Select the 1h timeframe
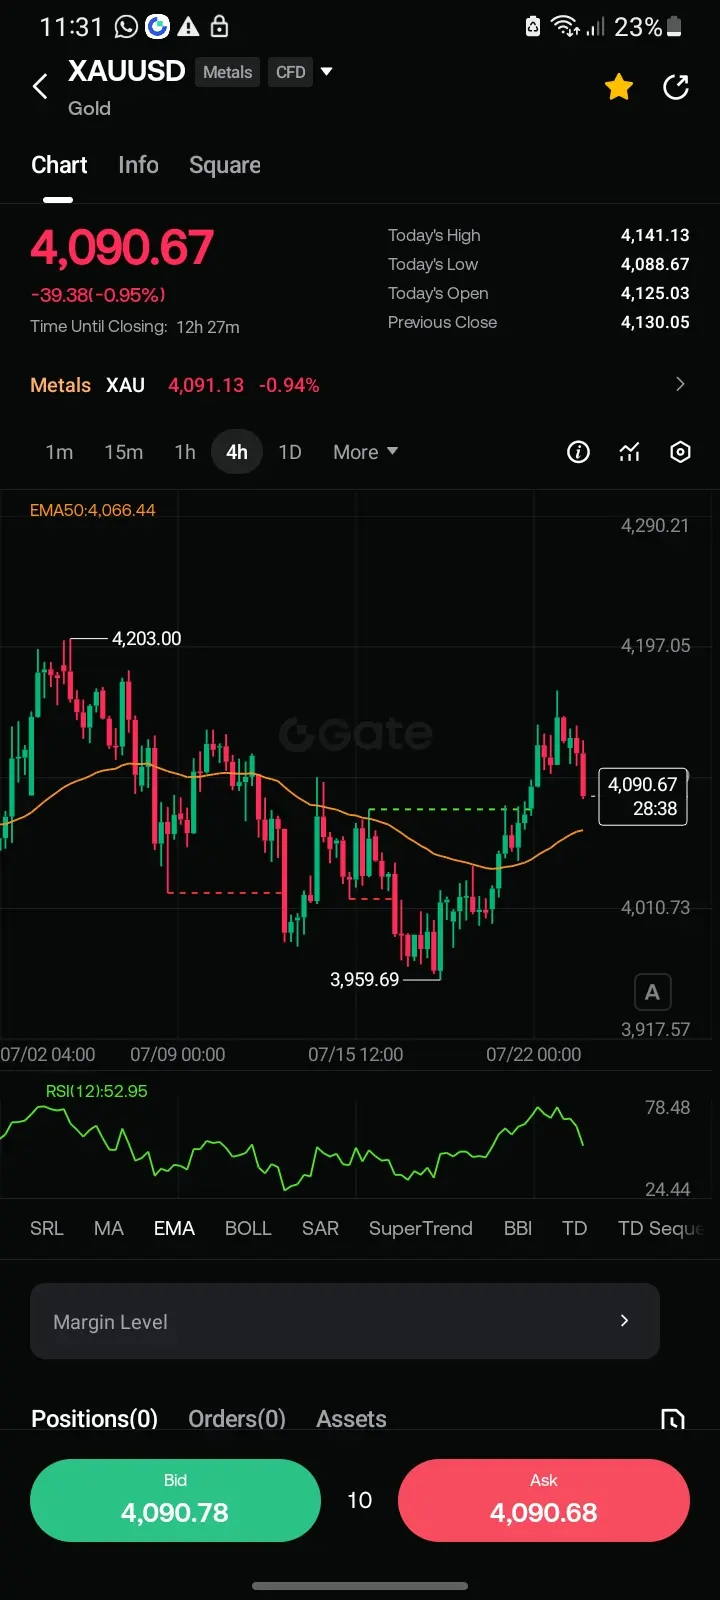This screenshot has height=1600, width=720. [185, 452]
